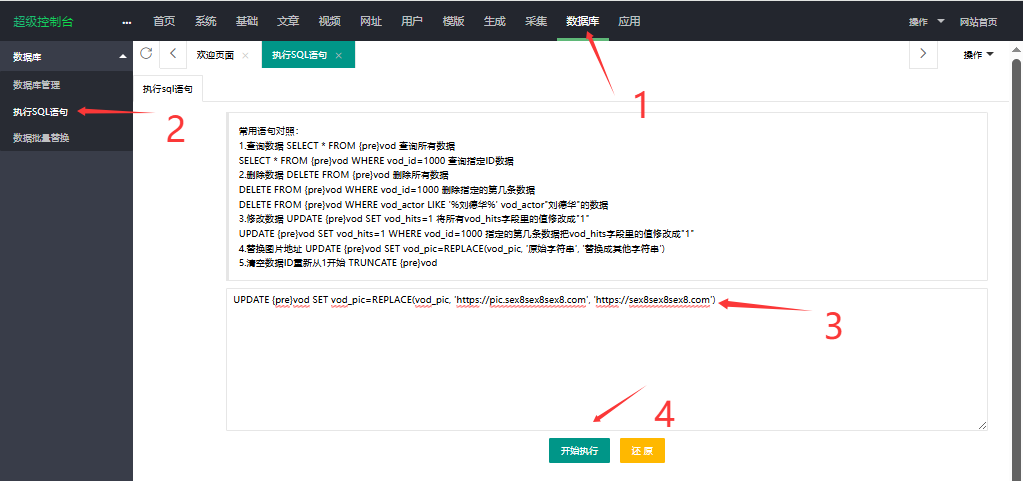Open the 文章 menu
Image resolution: width=1023 pixels, height=481 pixels.
(x=288, y=21)
